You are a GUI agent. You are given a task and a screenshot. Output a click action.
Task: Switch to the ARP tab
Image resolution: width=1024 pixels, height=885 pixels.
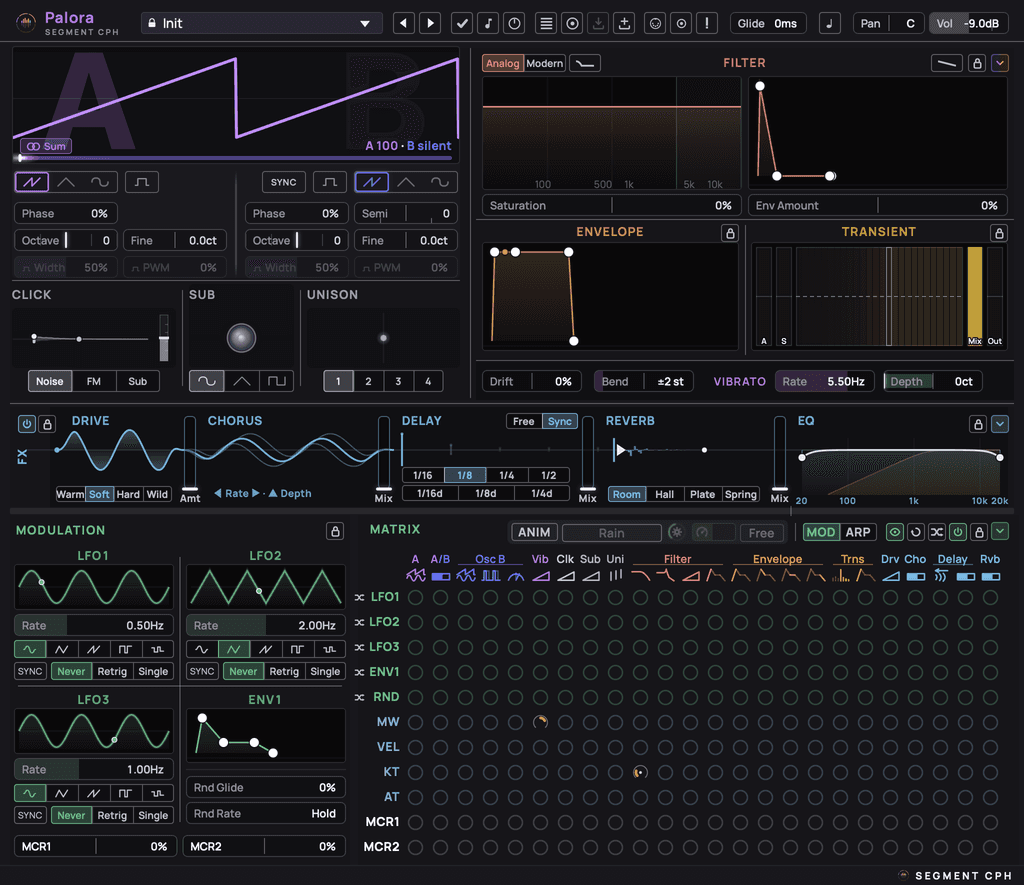pos(858,532)
